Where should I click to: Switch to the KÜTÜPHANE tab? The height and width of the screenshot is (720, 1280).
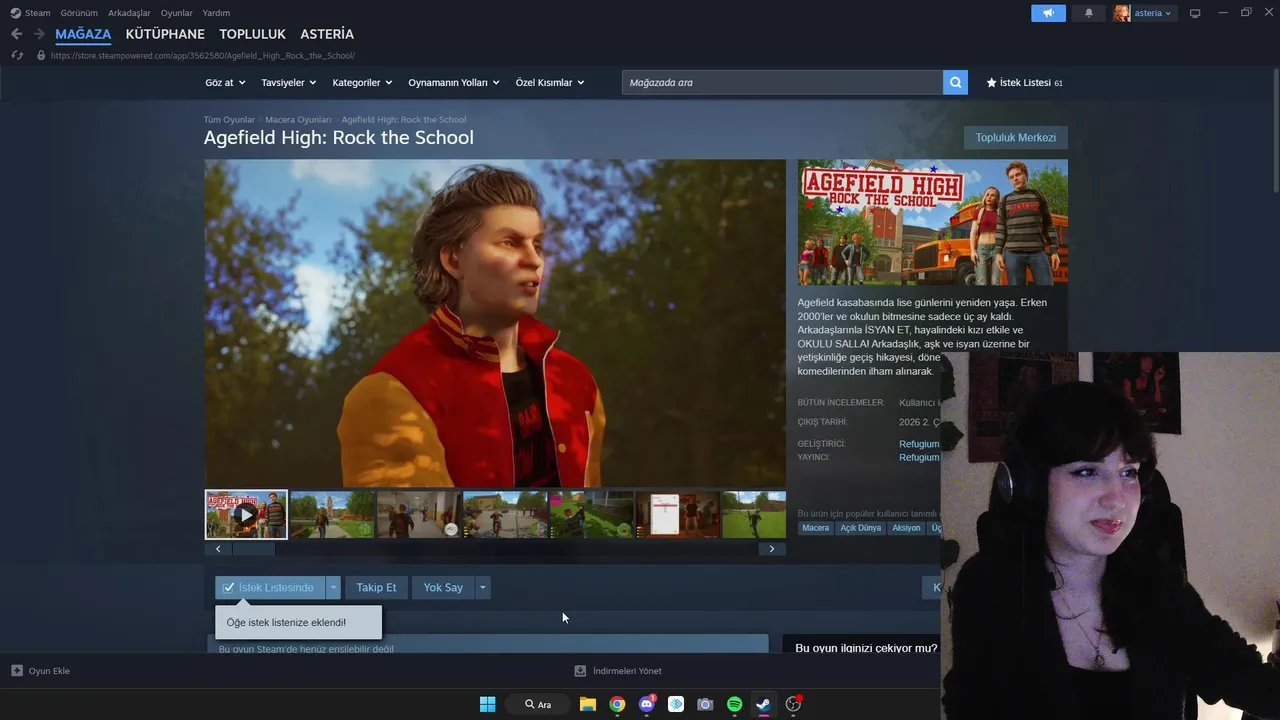(x=165, y=34)
